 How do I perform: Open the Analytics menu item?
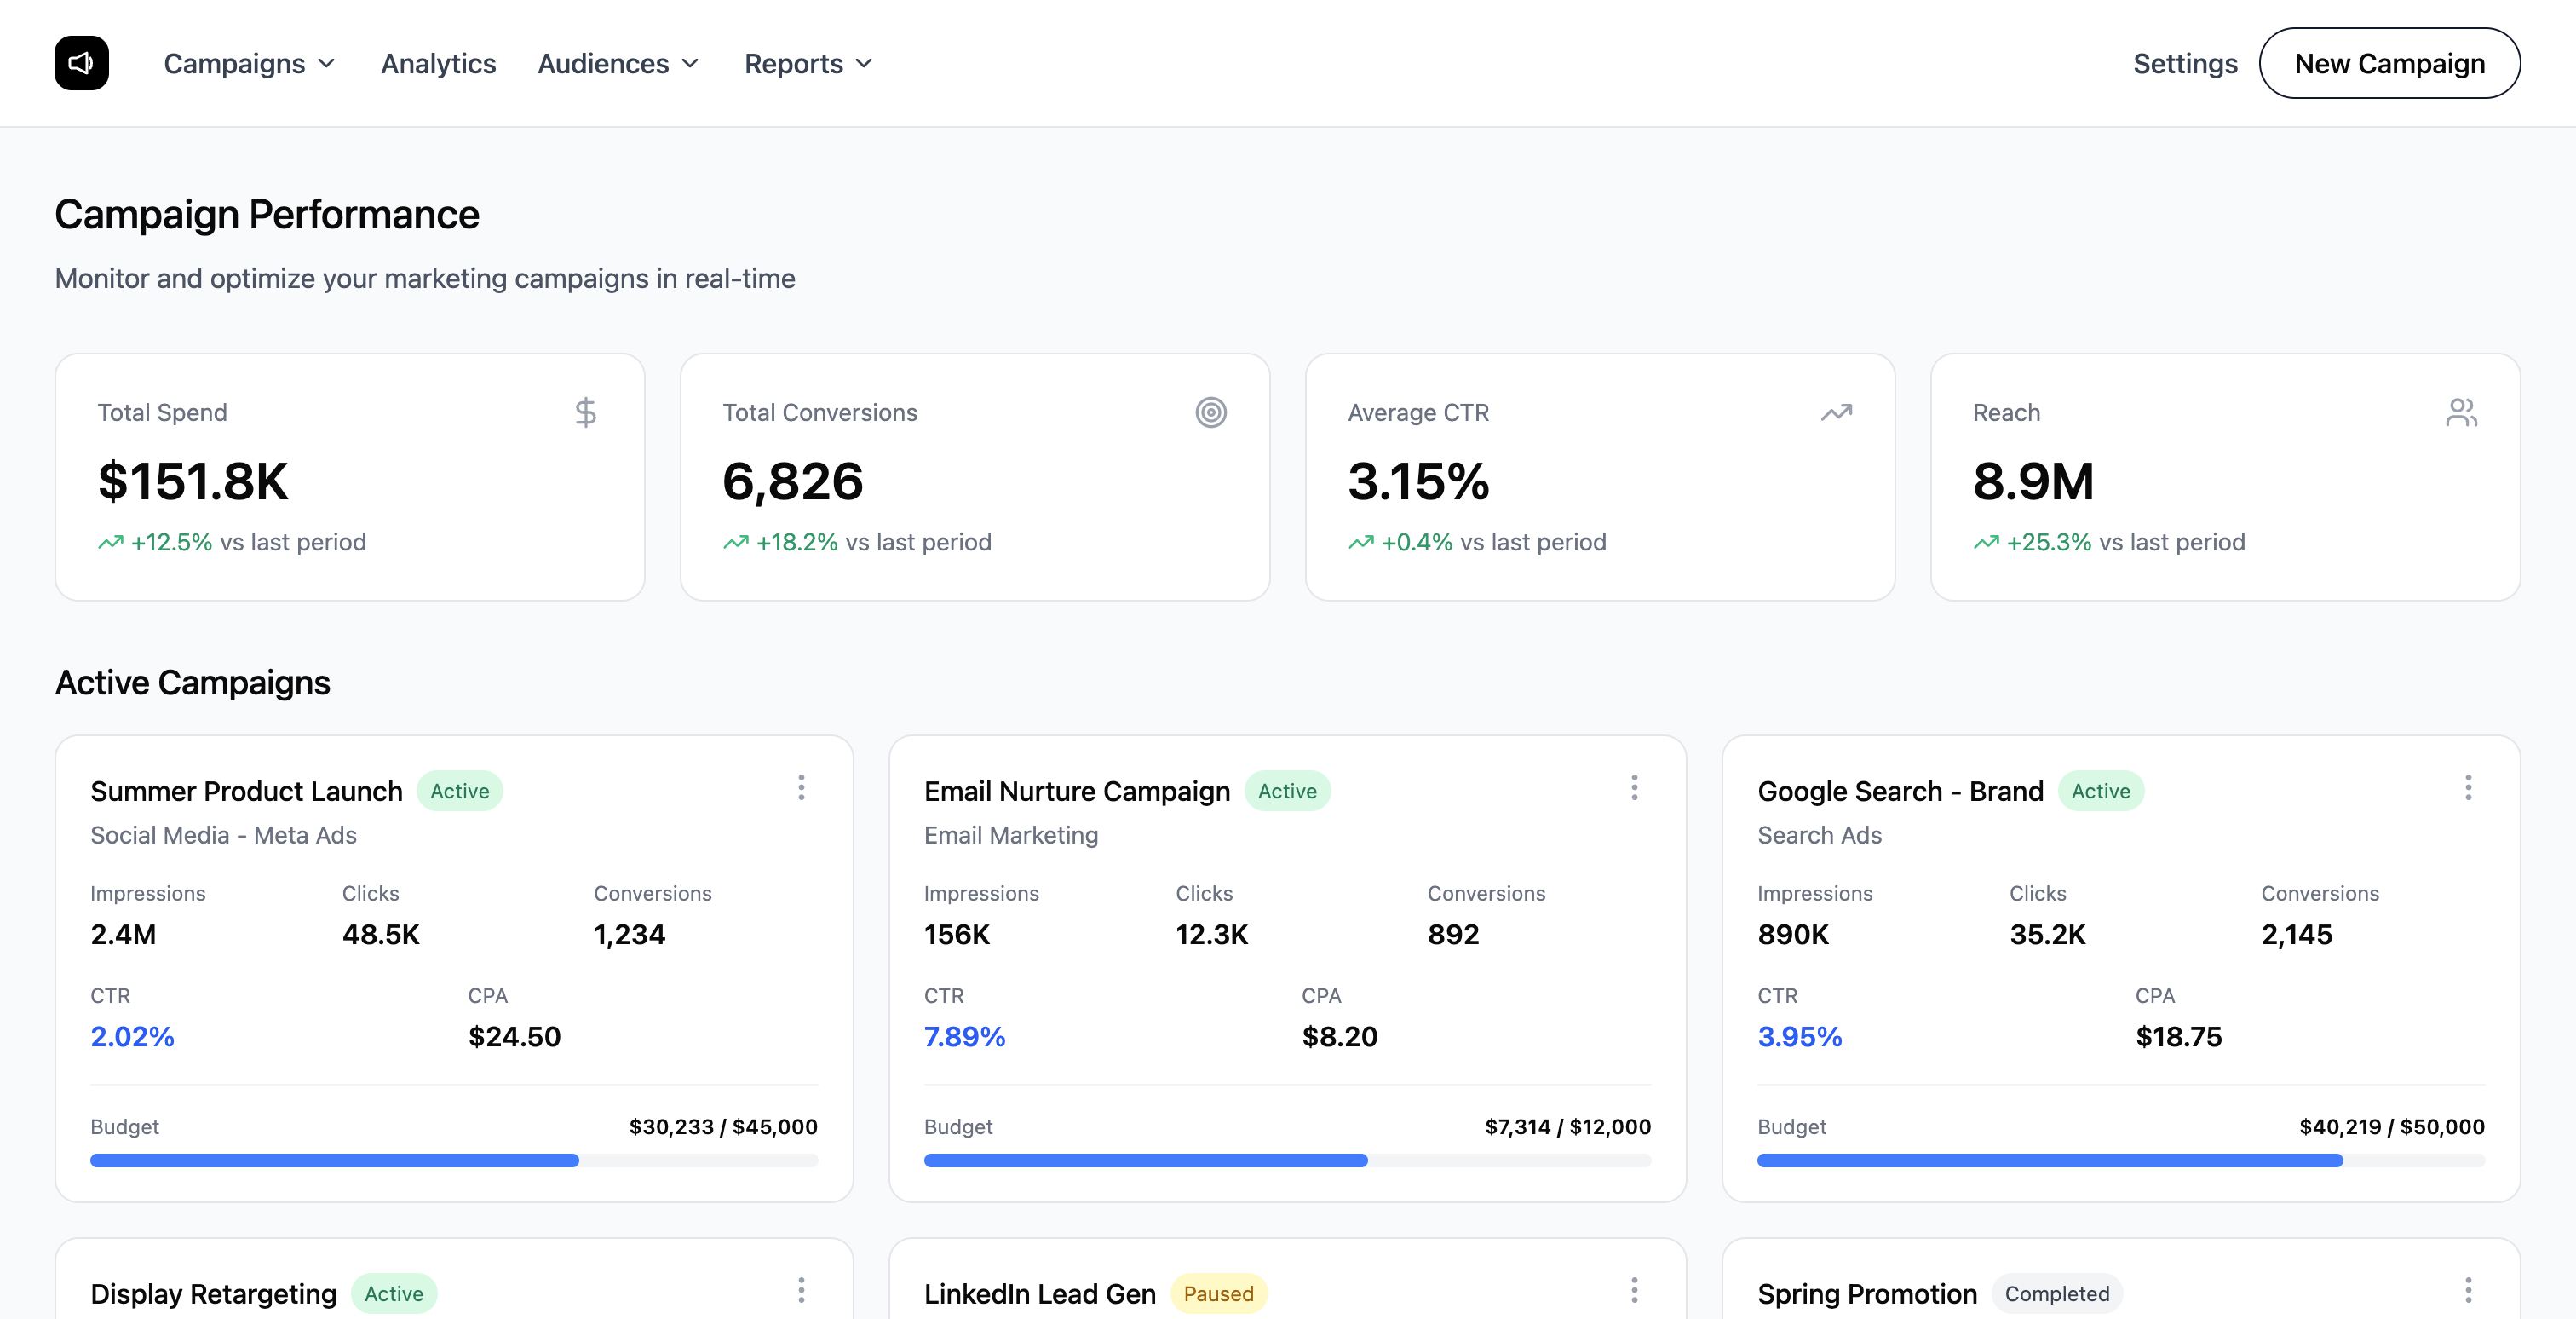click(x=438, y=63)
